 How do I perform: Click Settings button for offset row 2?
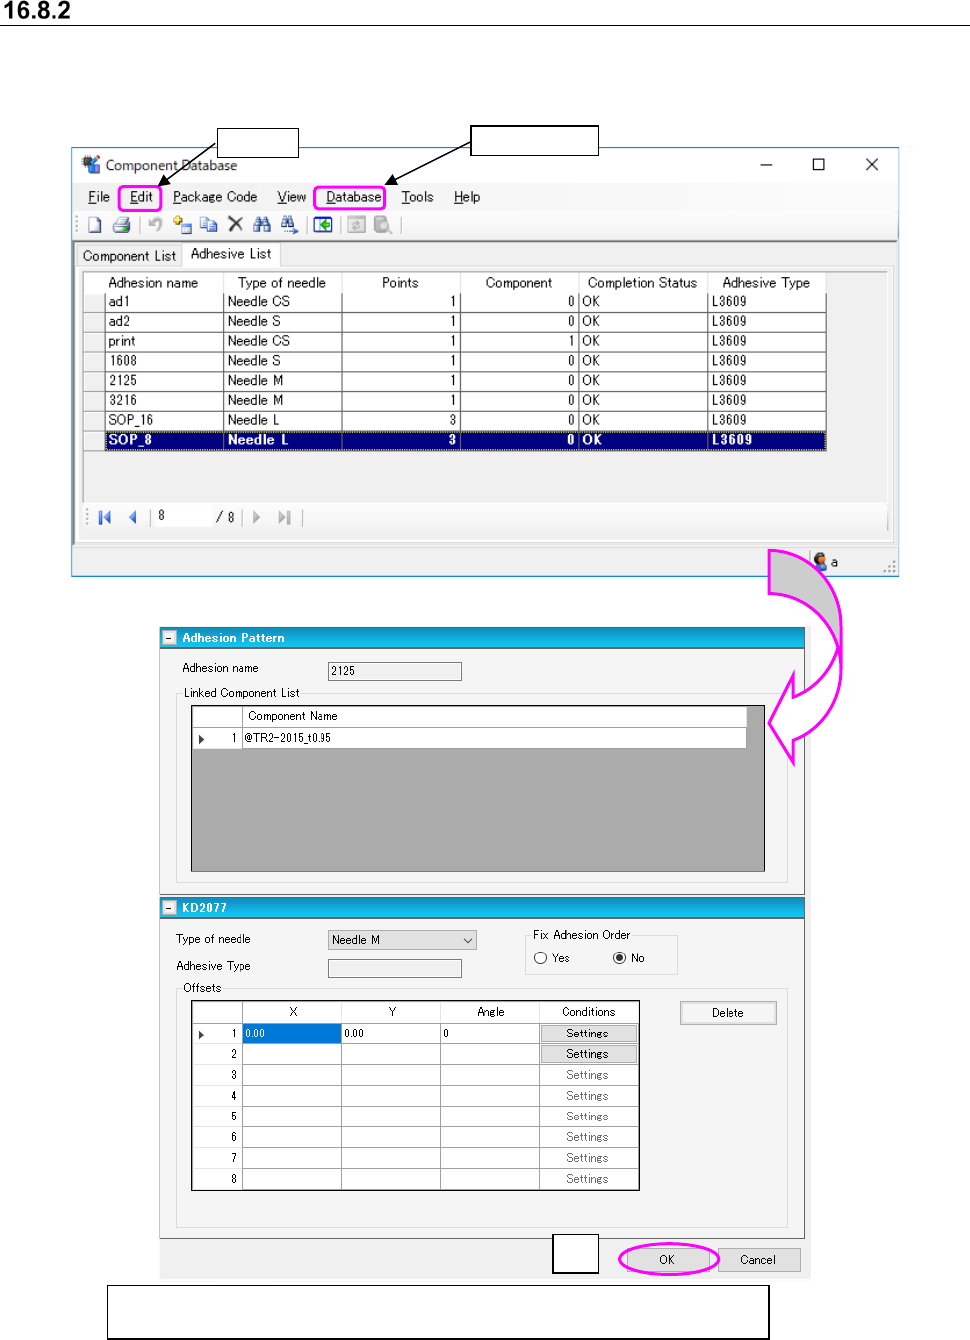pos(588,1054)
